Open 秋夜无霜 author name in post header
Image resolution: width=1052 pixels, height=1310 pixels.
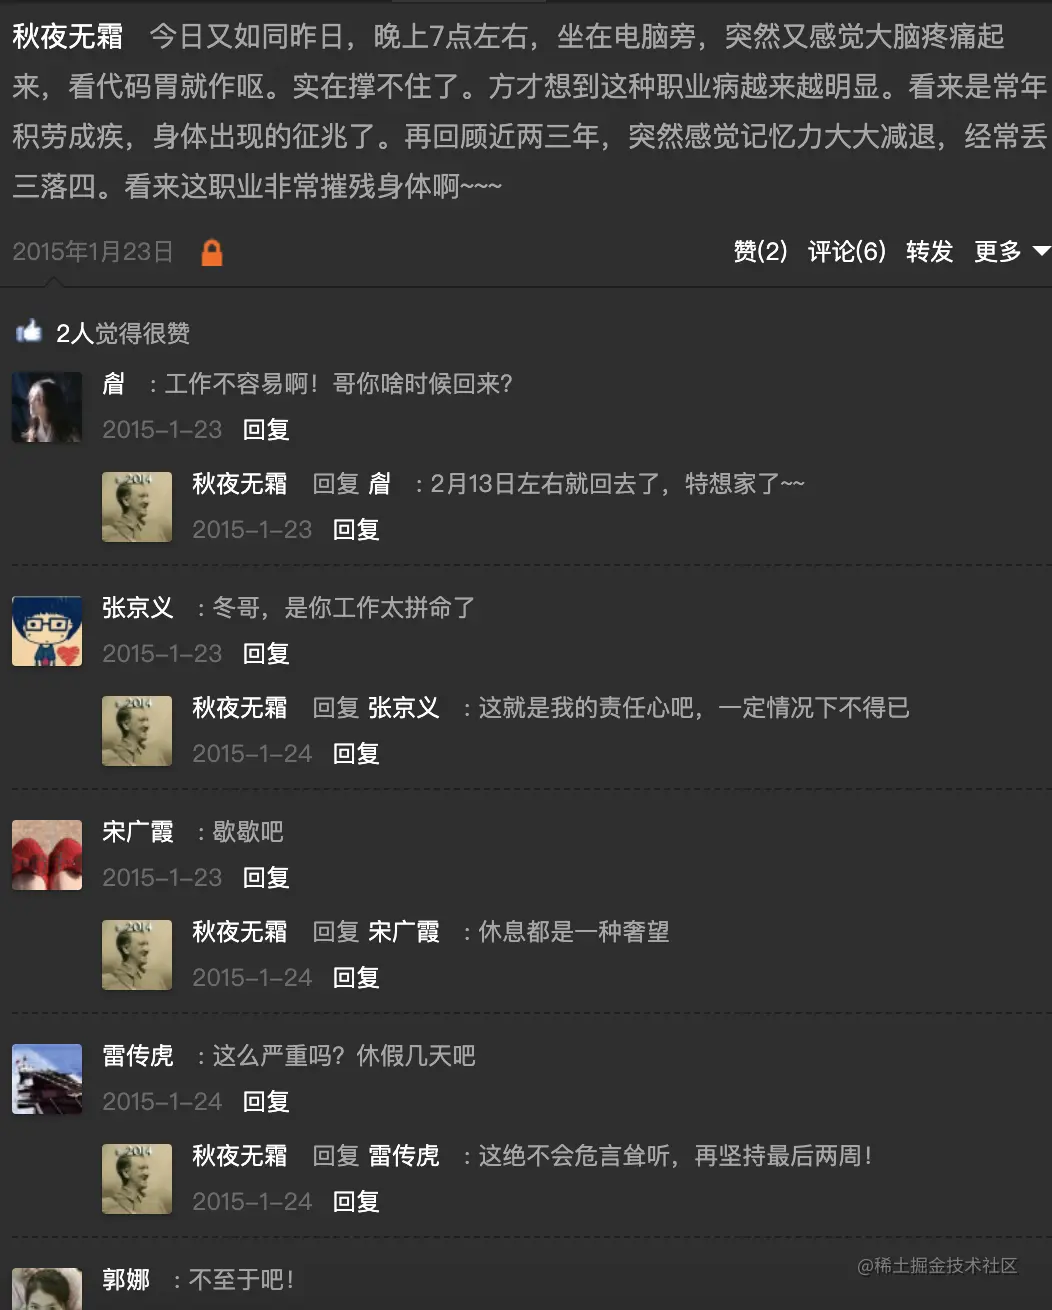[68, 37]
